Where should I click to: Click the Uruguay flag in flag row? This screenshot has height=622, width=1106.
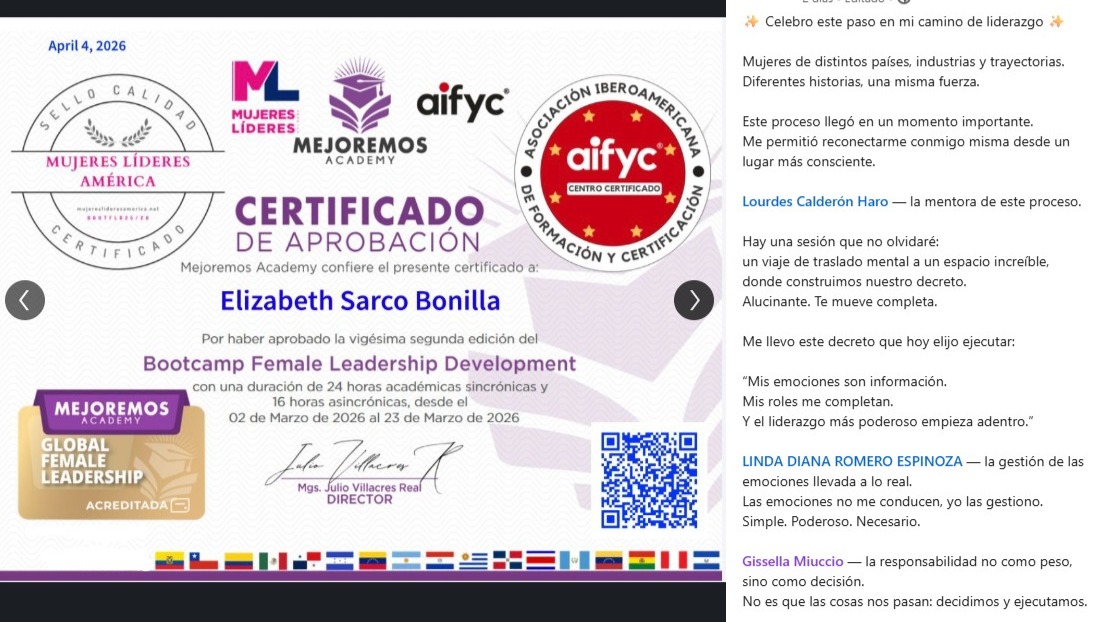[x=473, y=561]
